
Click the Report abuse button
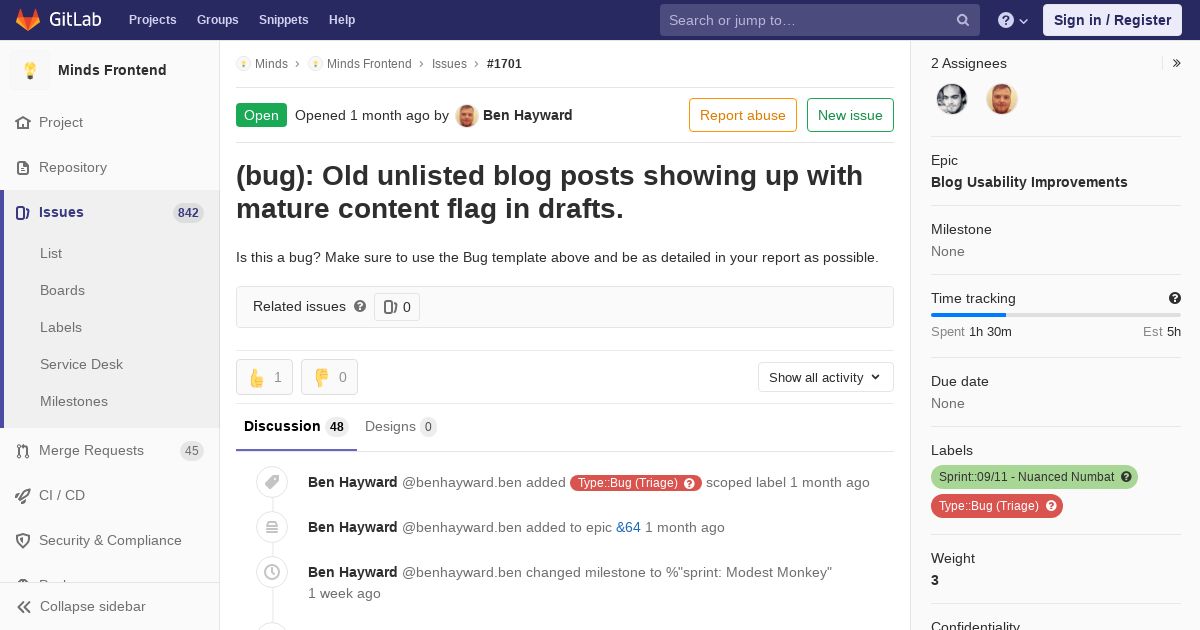[743, 115]
